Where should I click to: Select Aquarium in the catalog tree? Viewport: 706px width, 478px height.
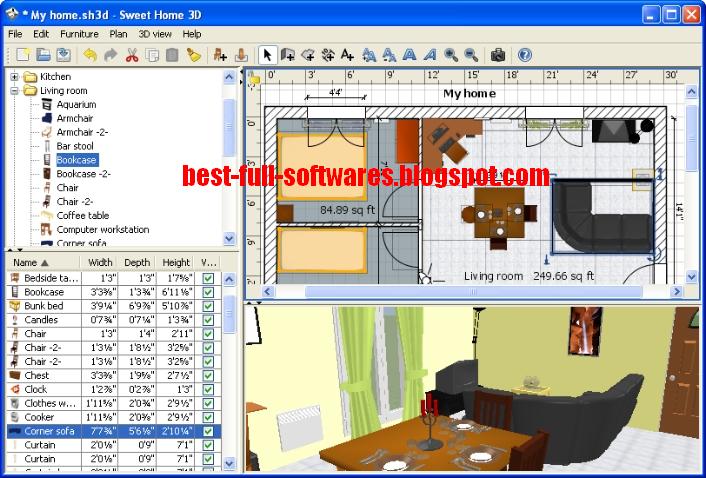(76, 104)
